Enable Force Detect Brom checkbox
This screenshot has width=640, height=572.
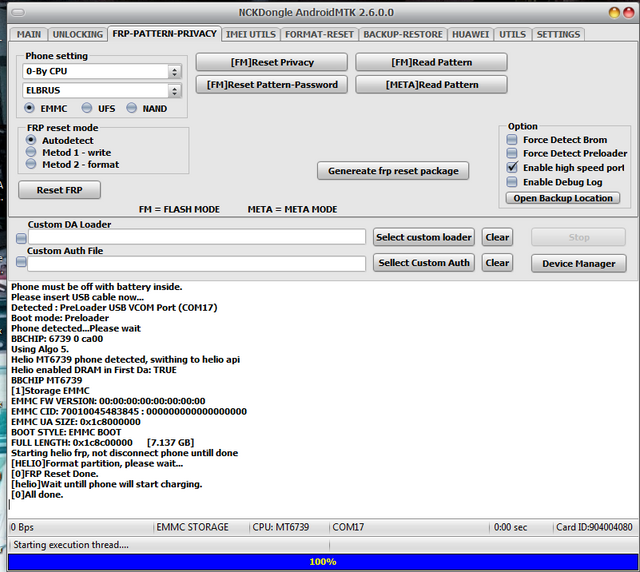click(512, 140)
